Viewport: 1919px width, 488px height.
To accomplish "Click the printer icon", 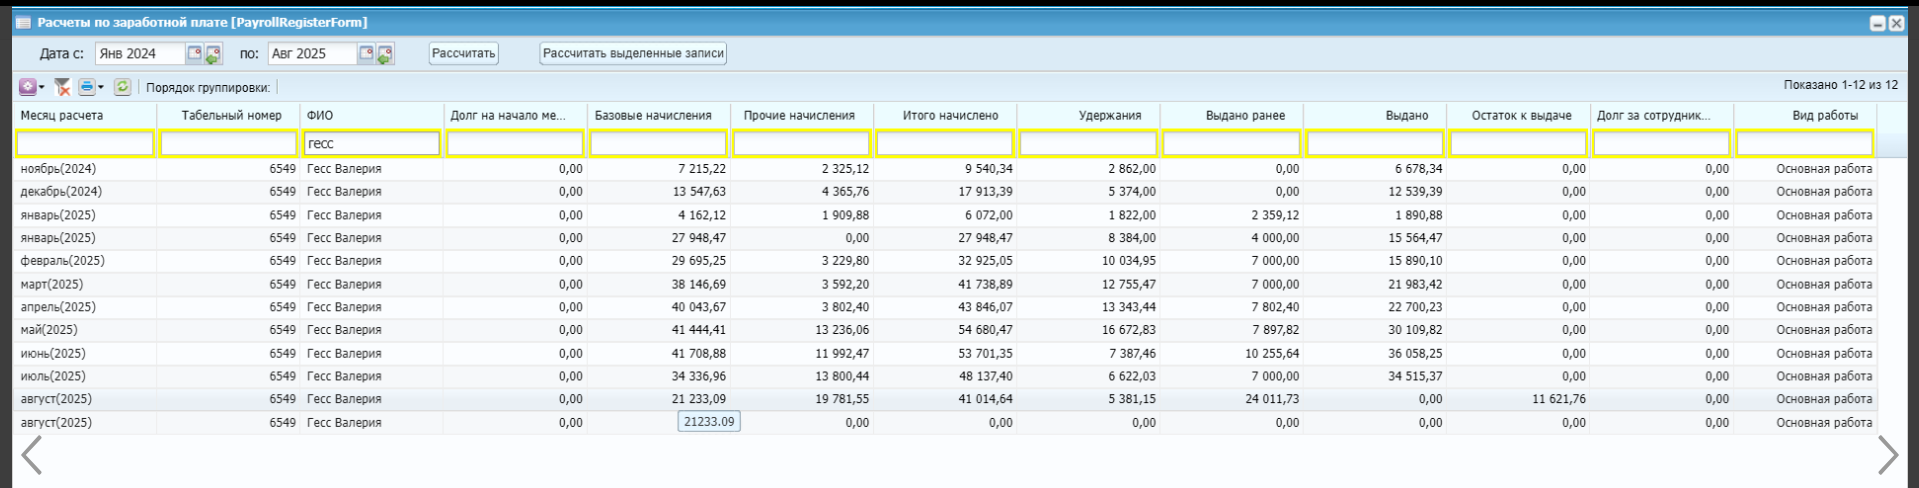I will point(87,88).
